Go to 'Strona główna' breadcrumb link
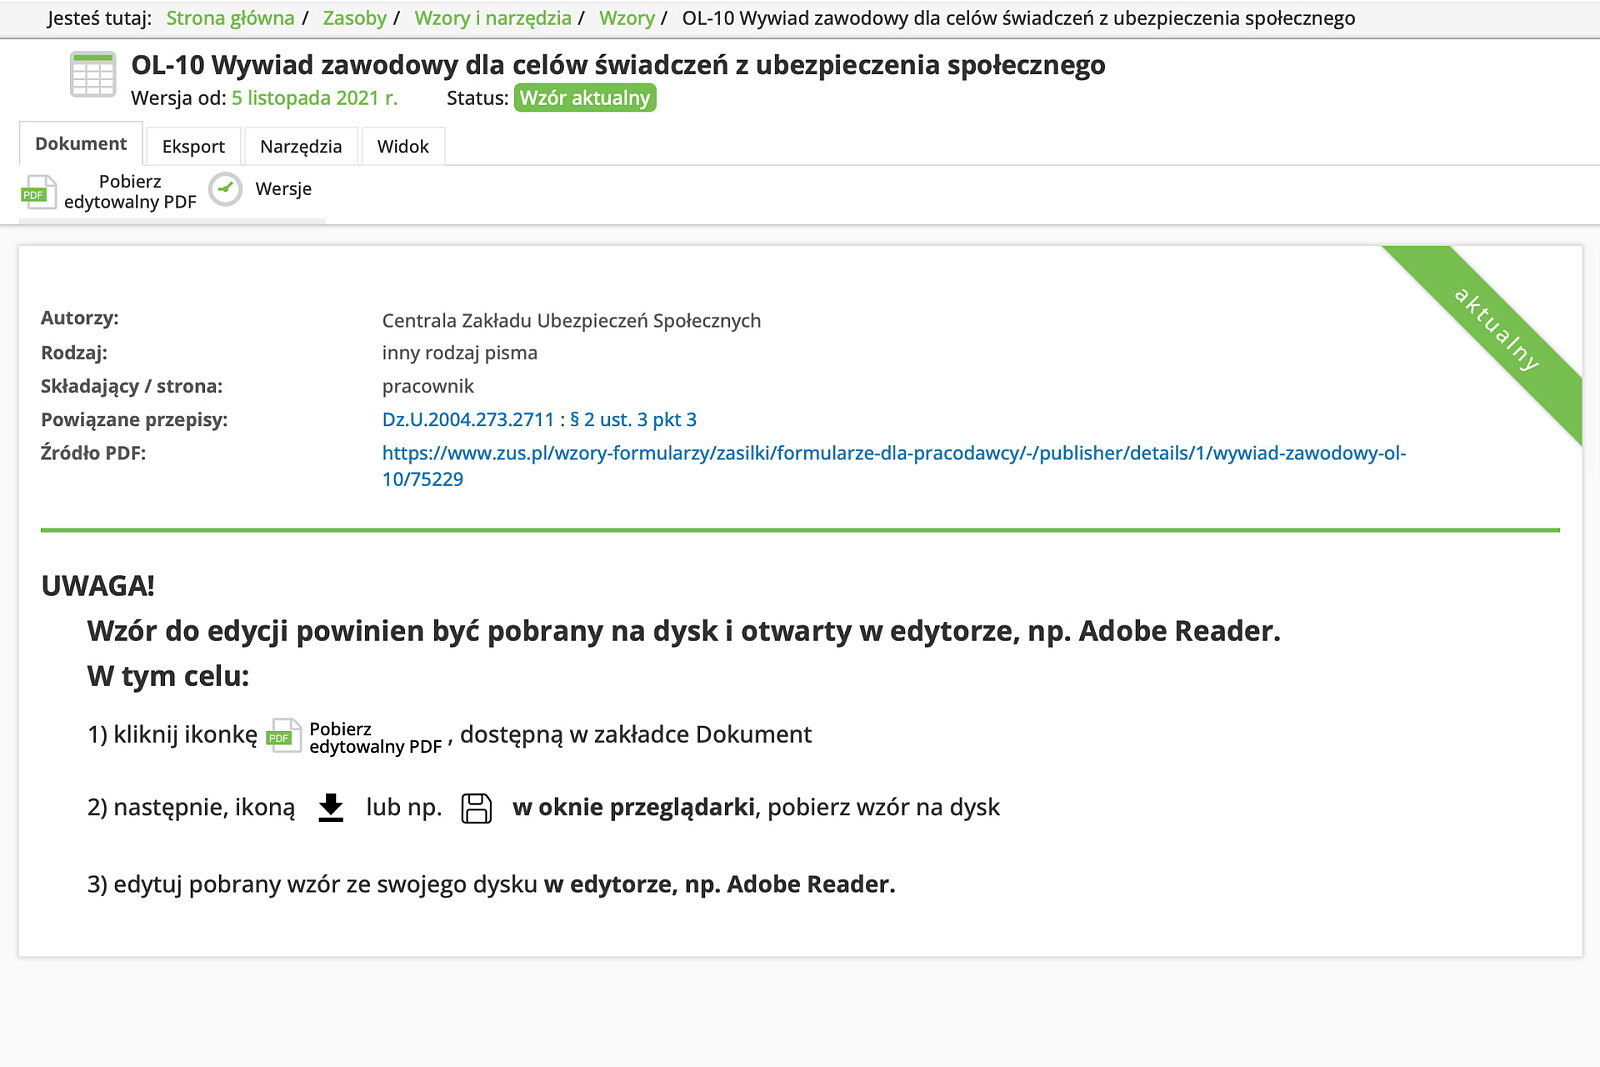The width and height of the screenshot is (1600, 1067). coord(230,18)
